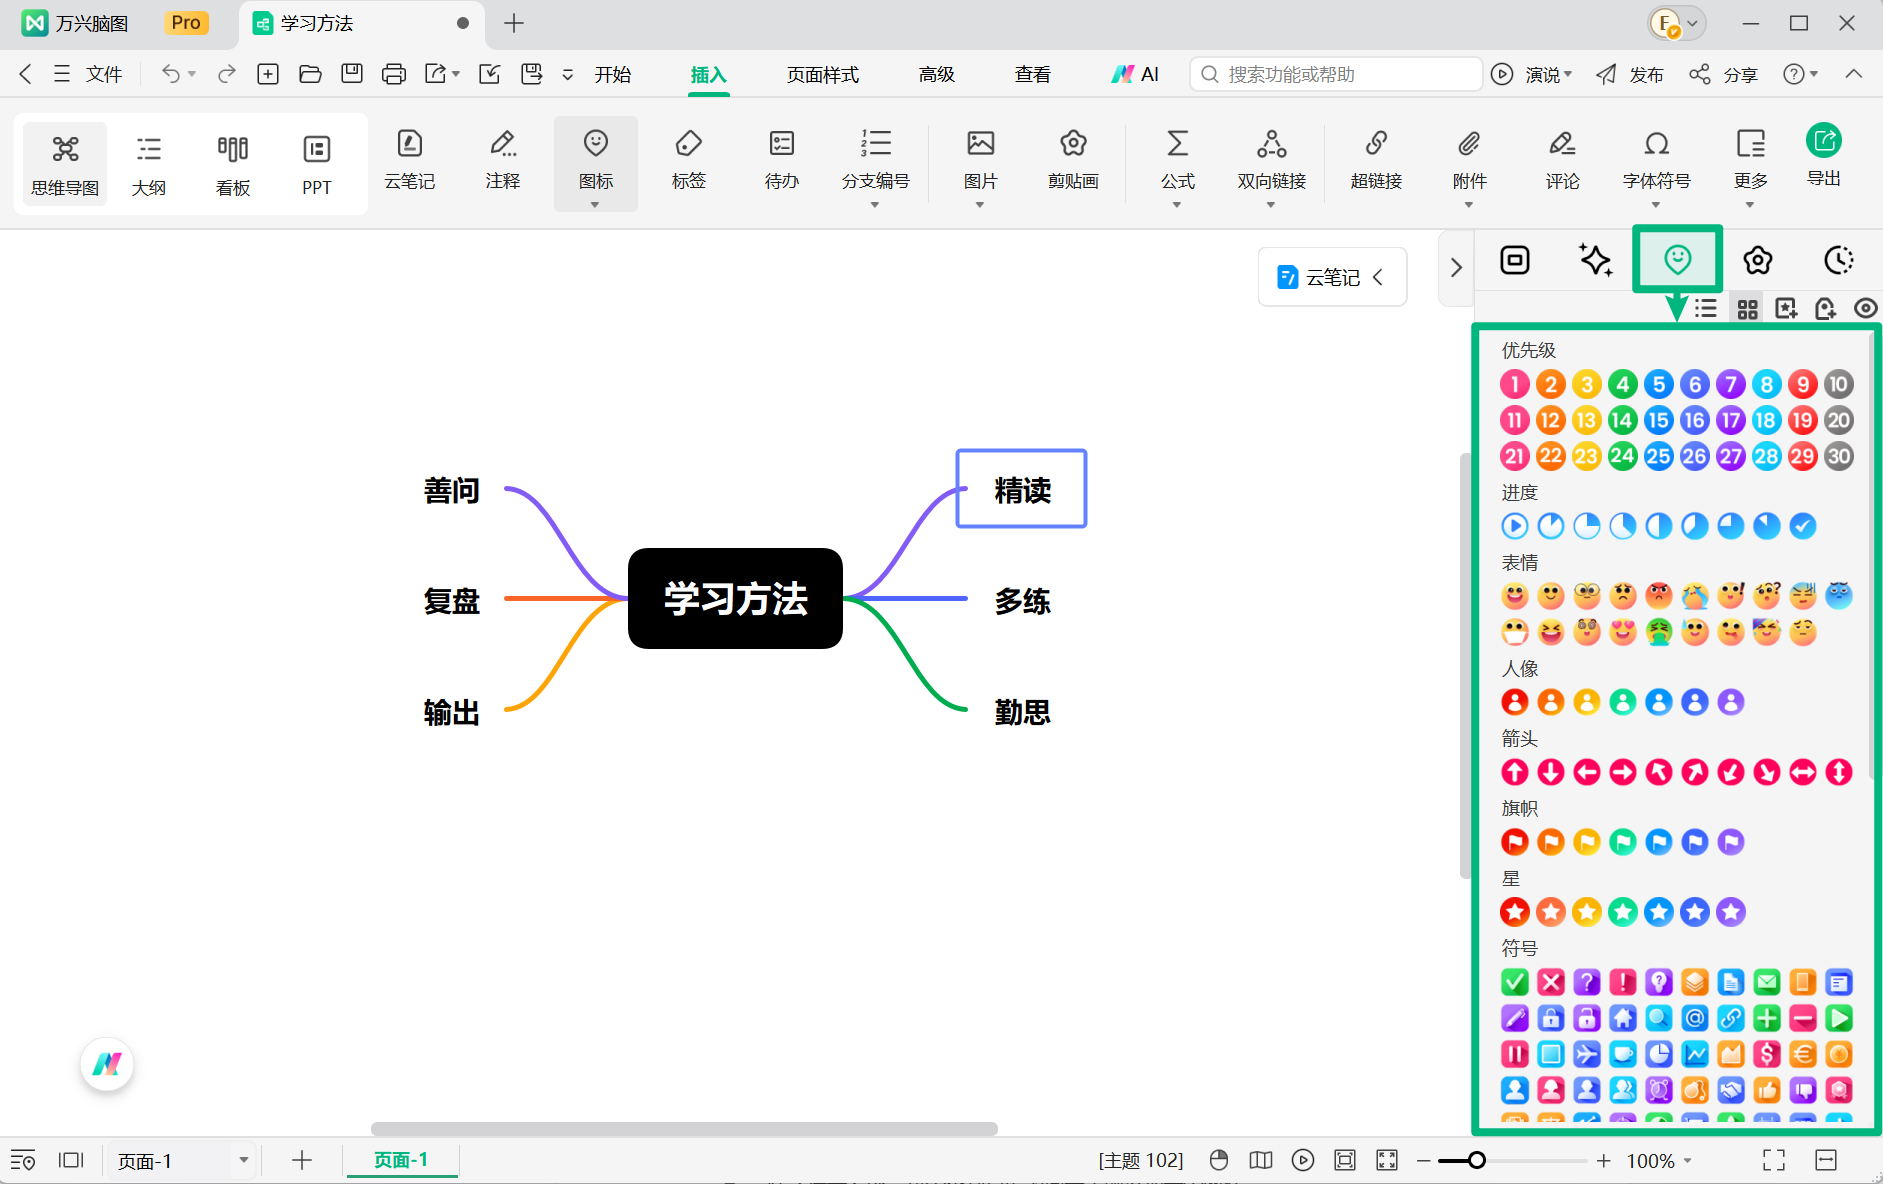Select the 学习方法 central topic

pyautogui.click(x=735, y=598)
